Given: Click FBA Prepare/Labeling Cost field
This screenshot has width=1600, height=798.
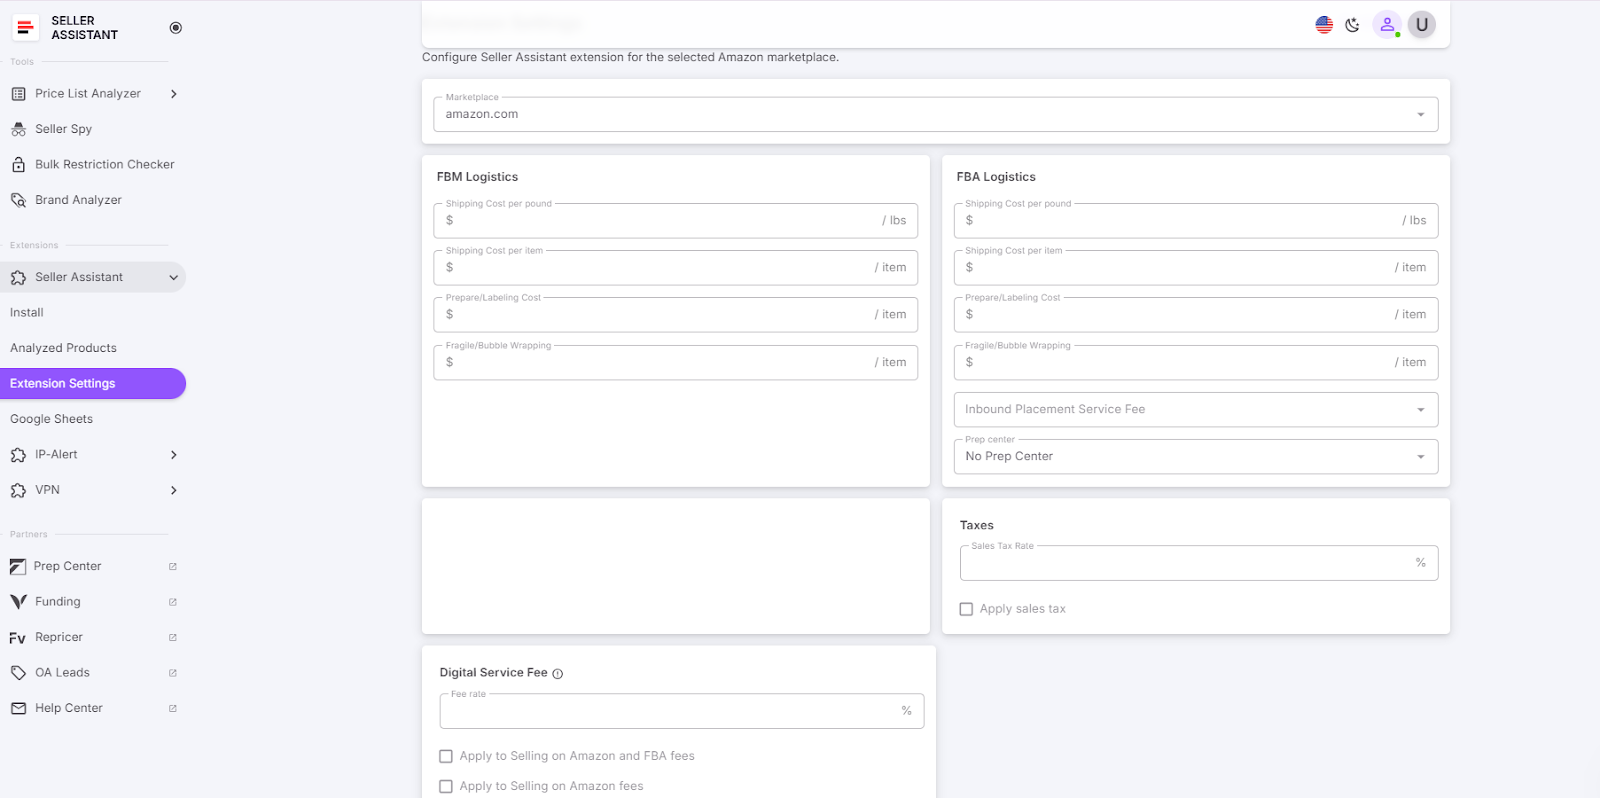Looking at the screenshot, I should [1196, 315].
